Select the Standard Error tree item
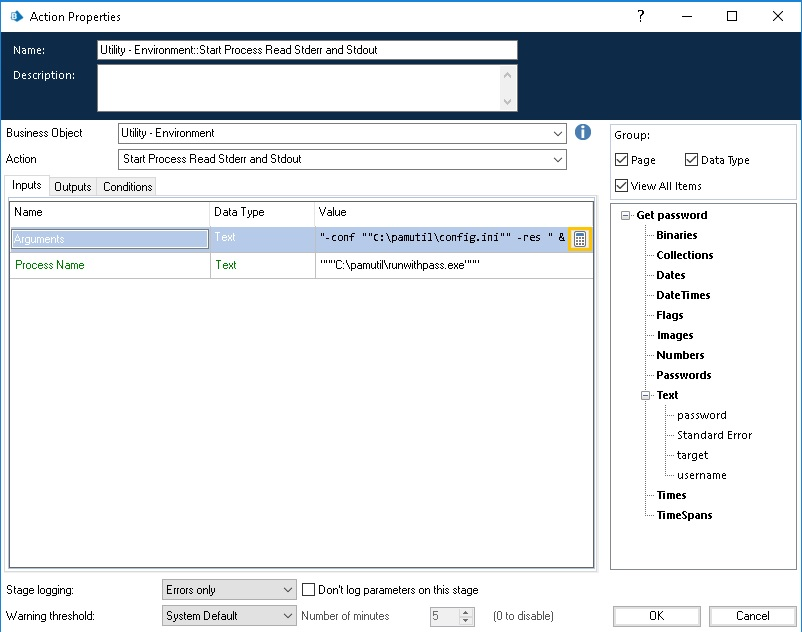 (713, 435)
